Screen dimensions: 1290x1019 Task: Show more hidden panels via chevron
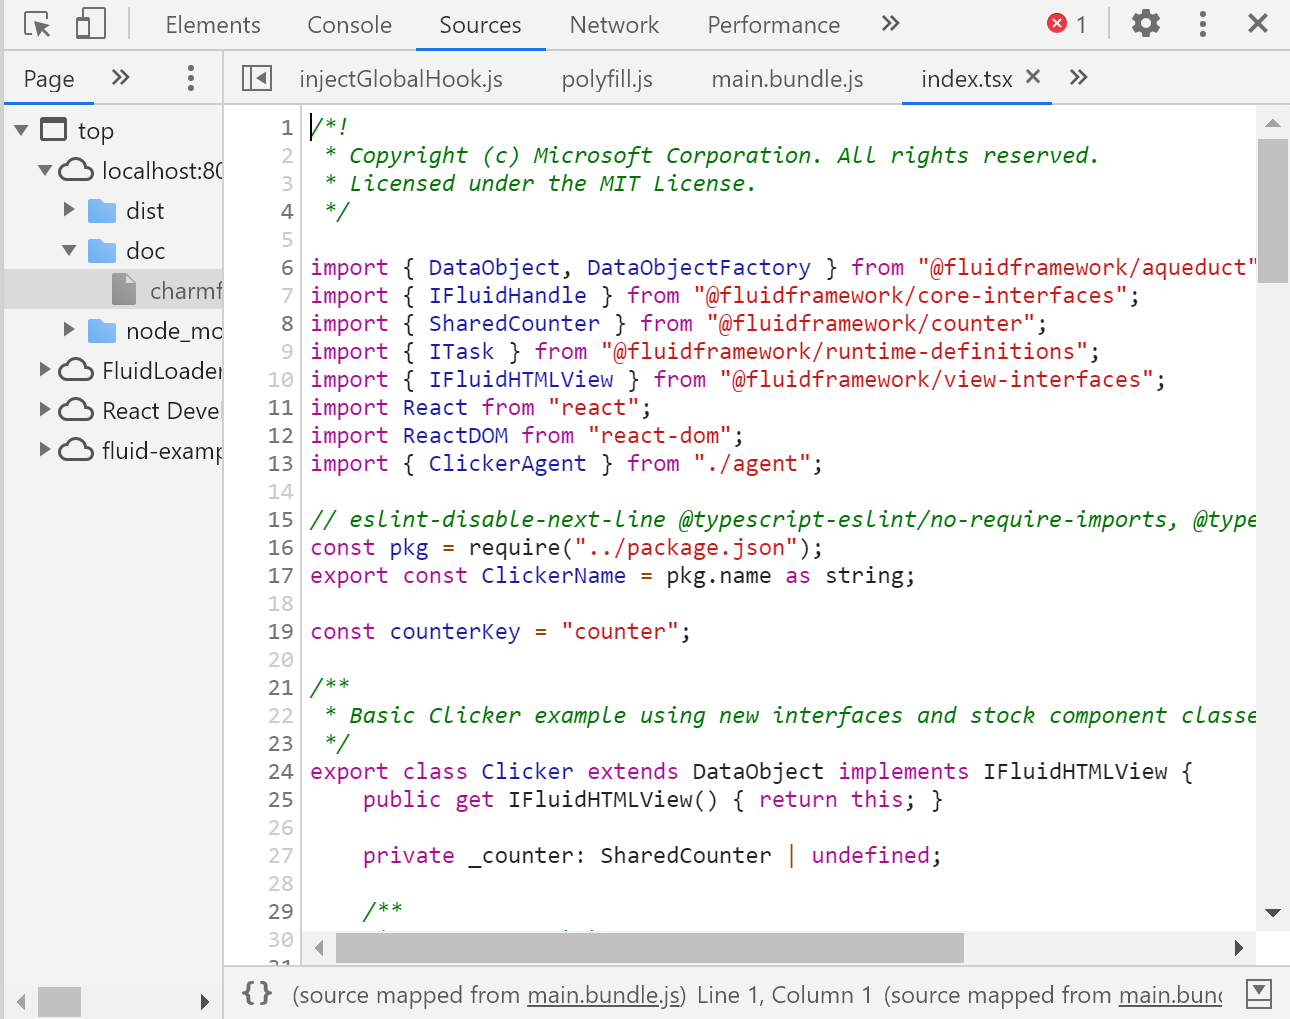click(890, 24)
